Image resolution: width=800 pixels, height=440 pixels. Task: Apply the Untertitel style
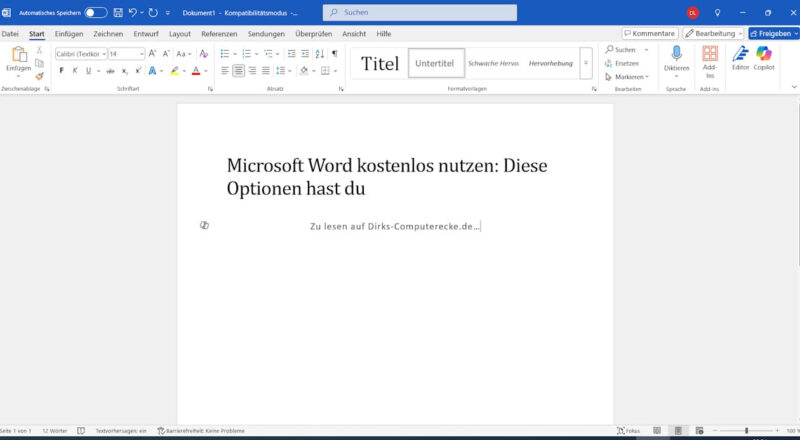click(436, 63)
